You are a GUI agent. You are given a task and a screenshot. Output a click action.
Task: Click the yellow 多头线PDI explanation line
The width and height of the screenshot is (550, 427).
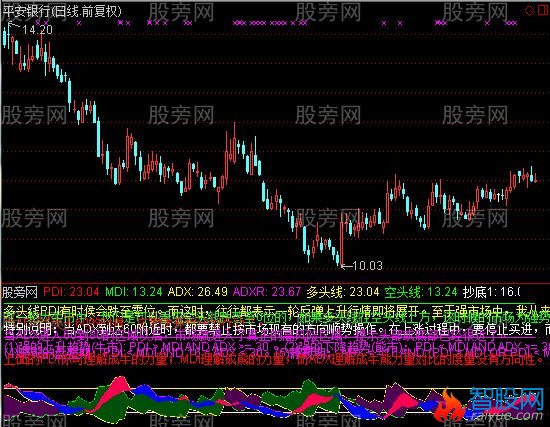276,310
